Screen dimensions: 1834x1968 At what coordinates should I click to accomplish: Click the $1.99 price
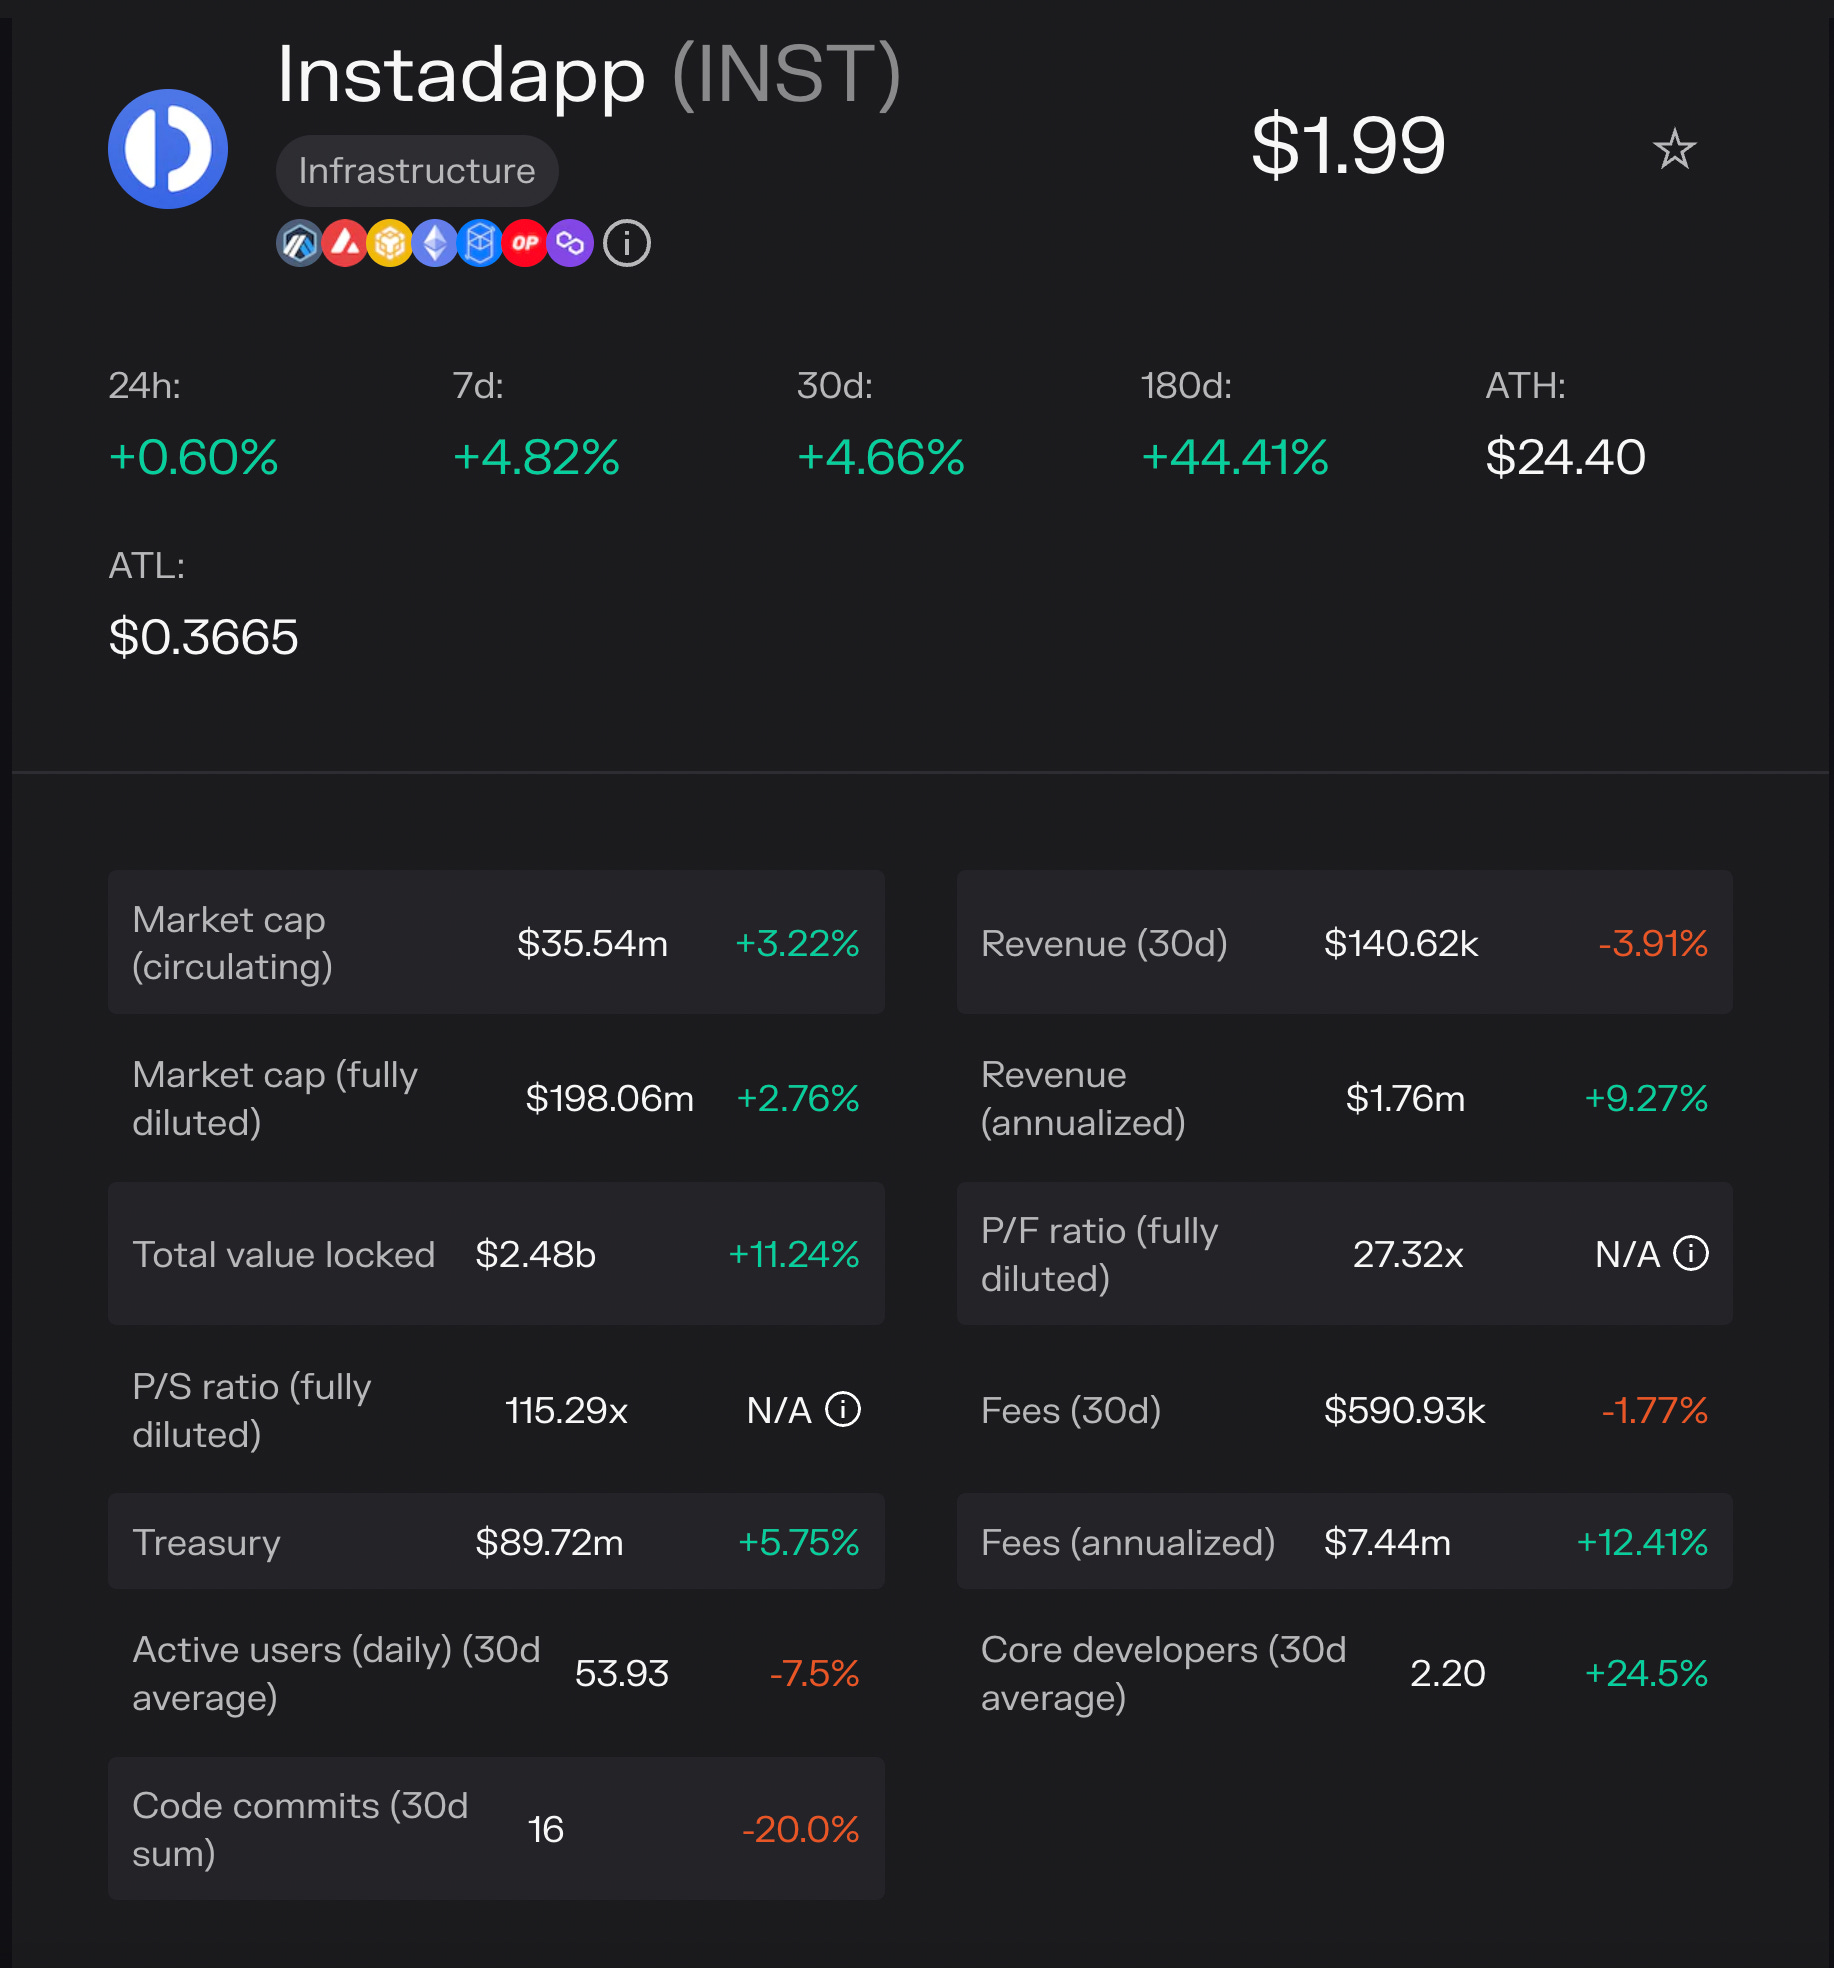click(1348, 146)
